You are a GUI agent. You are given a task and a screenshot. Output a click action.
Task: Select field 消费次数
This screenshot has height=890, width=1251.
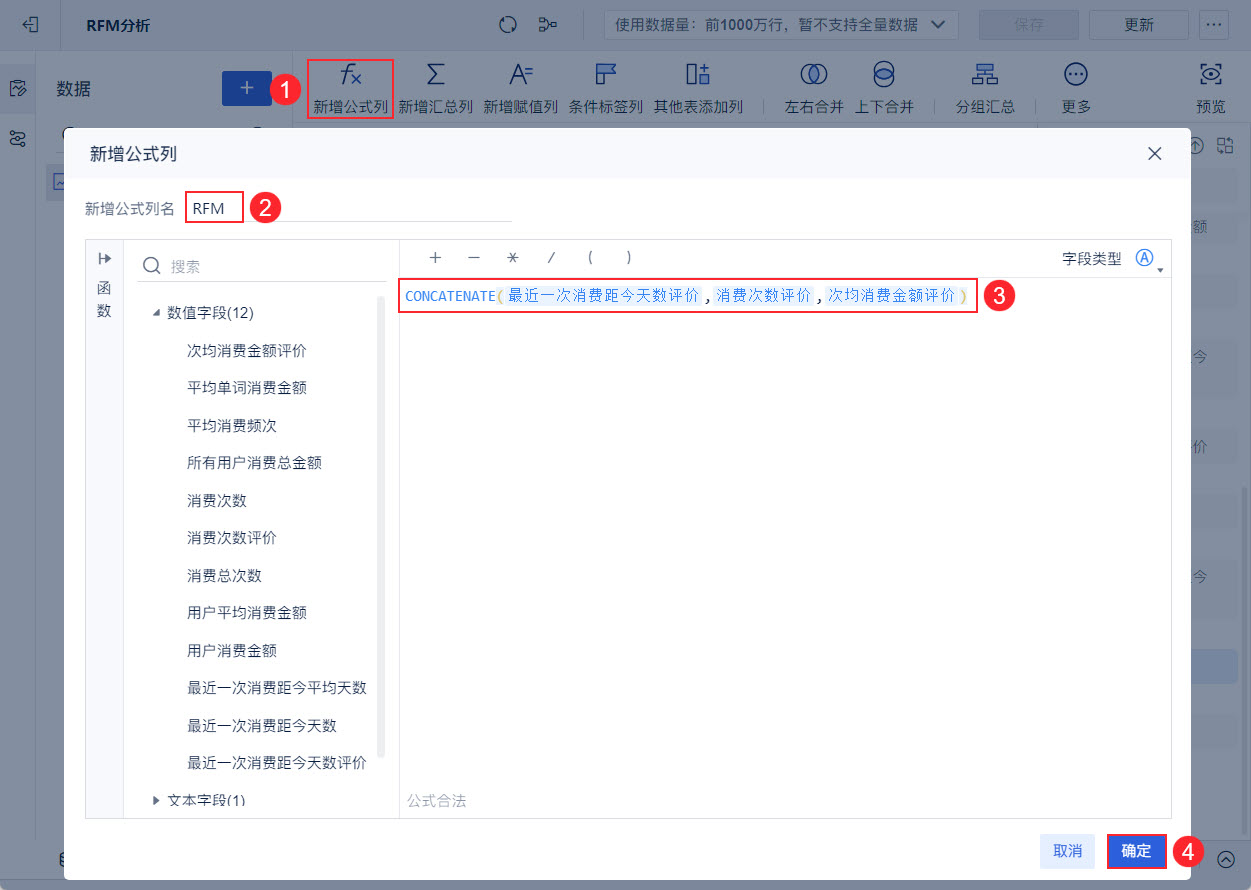click(217, 500)
